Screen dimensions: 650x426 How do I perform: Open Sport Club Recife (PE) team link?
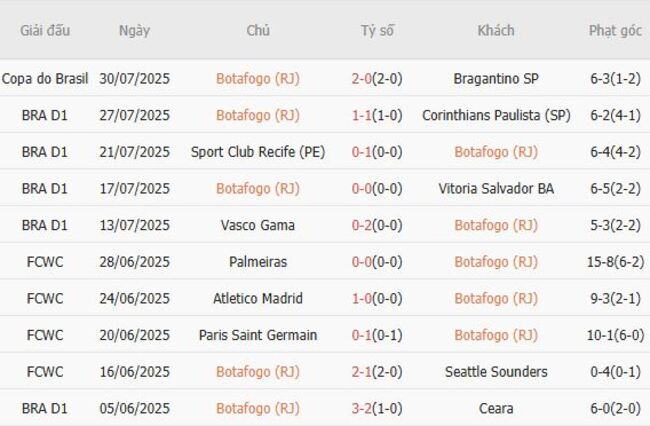coord(257,152)
